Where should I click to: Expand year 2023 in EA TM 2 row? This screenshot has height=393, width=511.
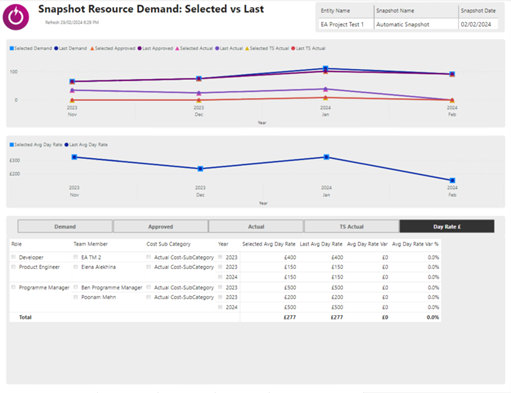point(220,257)
